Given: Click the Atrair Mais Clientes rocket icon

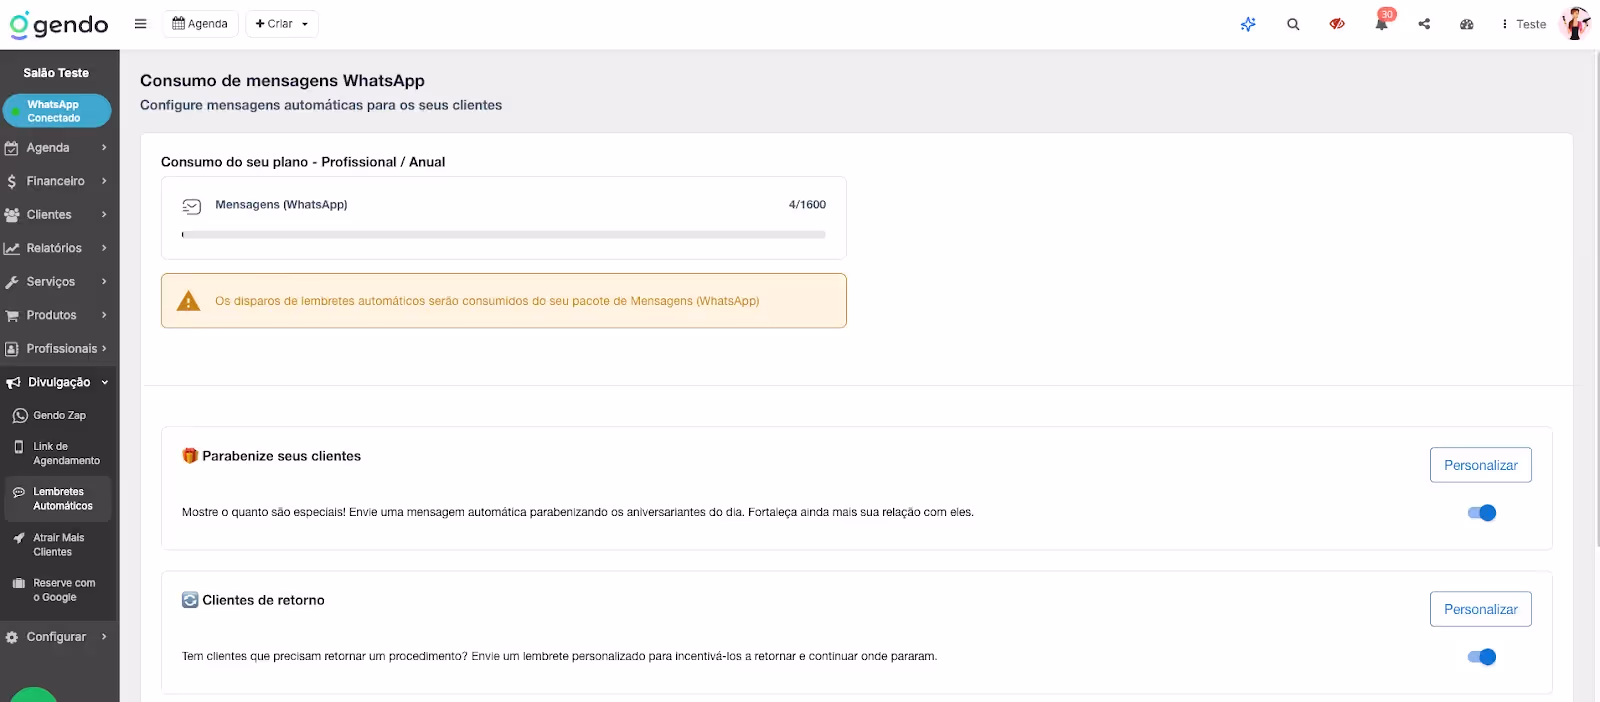Looking at the screenshot, I should (19, 538).
